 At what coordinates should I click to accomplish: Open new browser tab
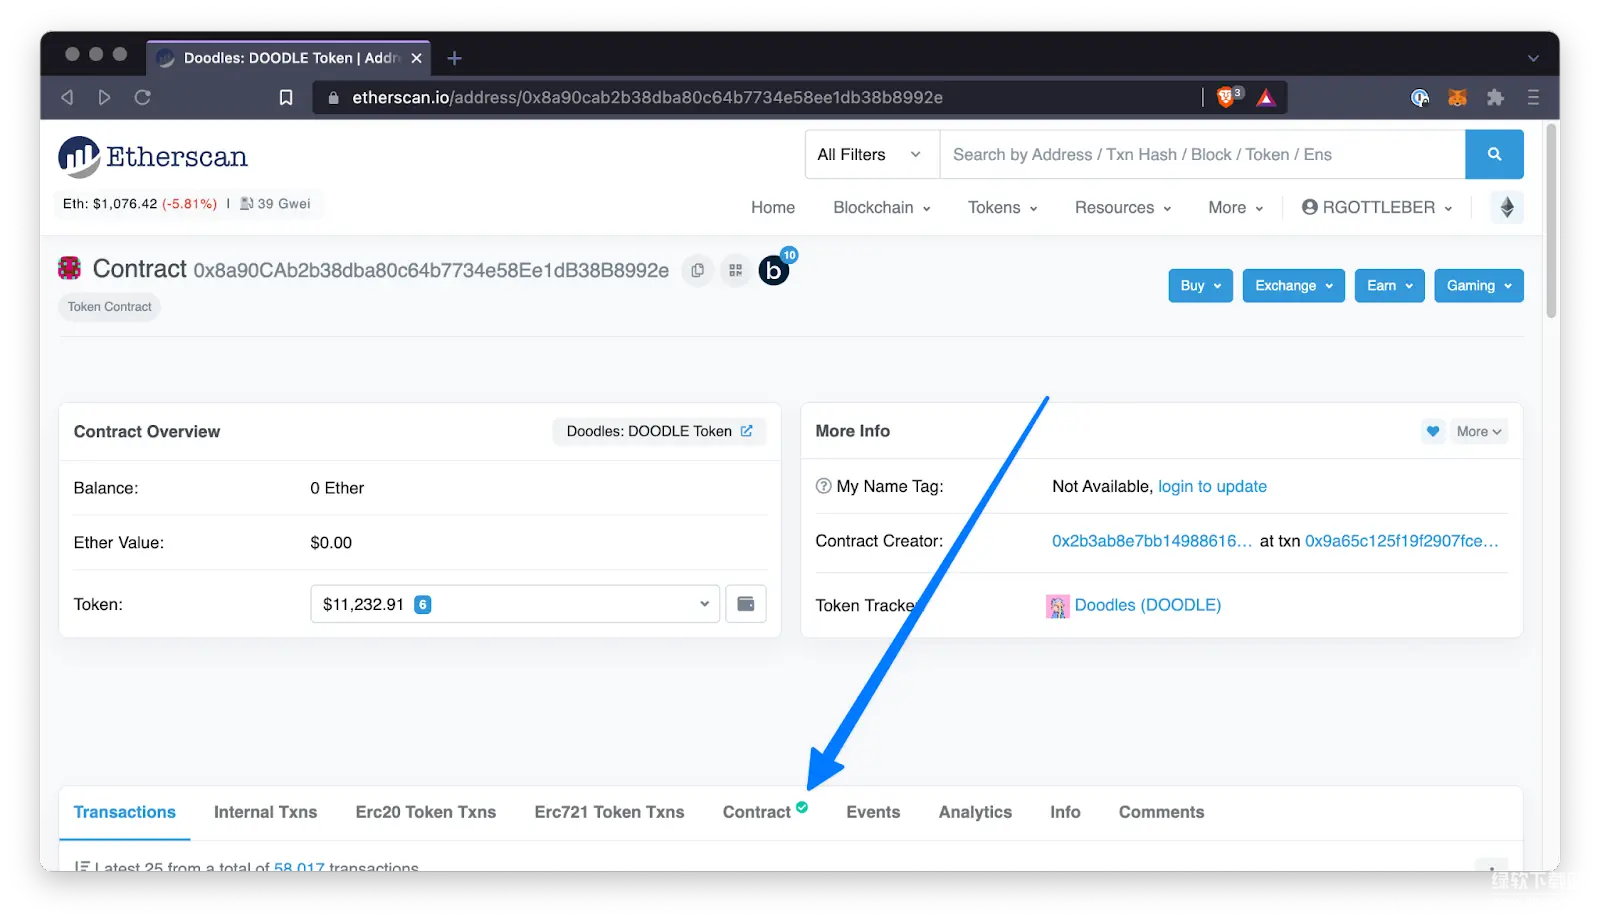[454, 58]
